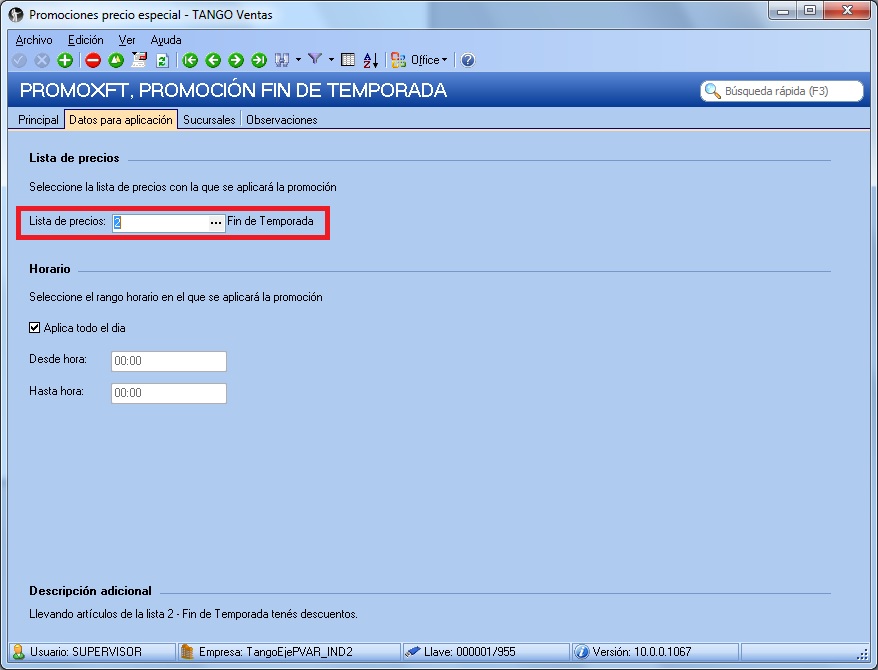Click the Fin de Temporada list name
The width and height of the screenshot is (878, 670).
[270, 221]
